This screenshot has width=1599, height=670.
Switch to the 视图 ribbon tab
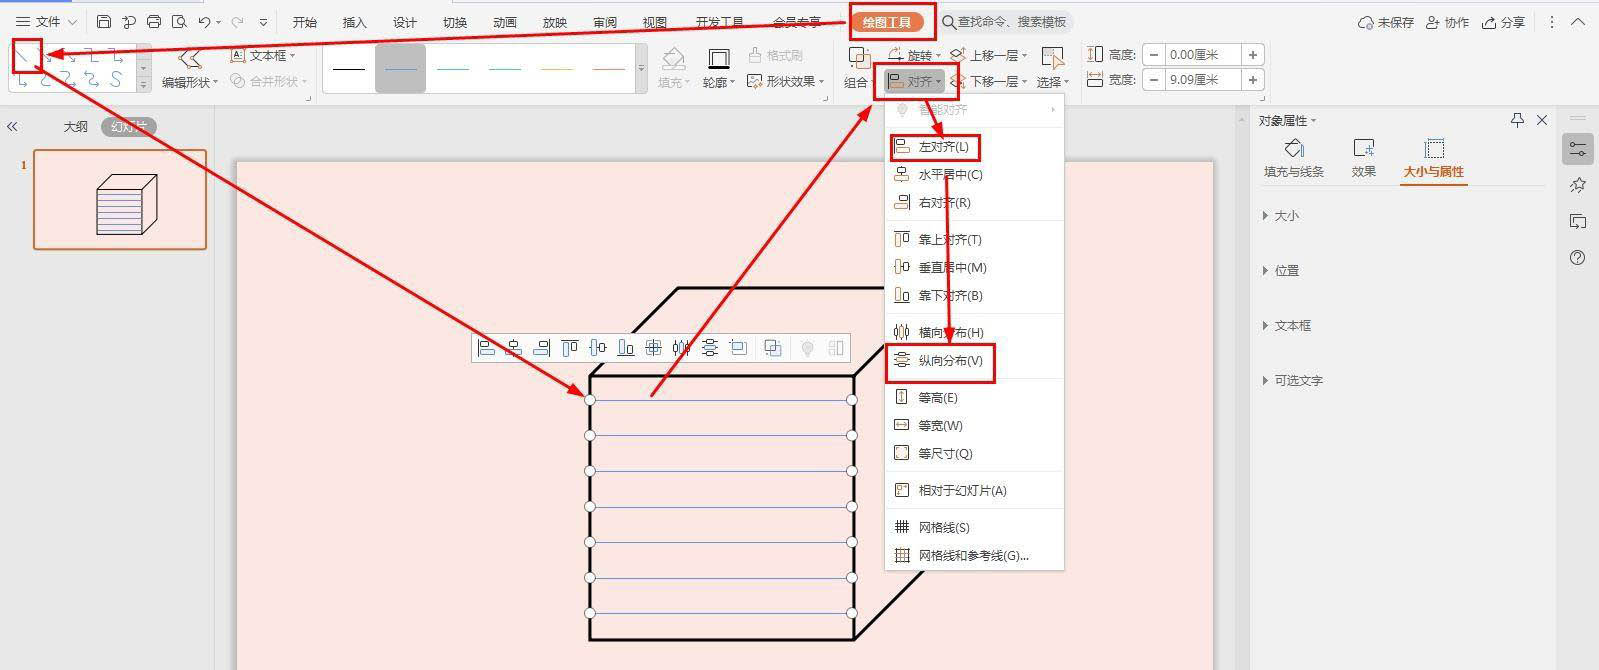coord(655,22)
